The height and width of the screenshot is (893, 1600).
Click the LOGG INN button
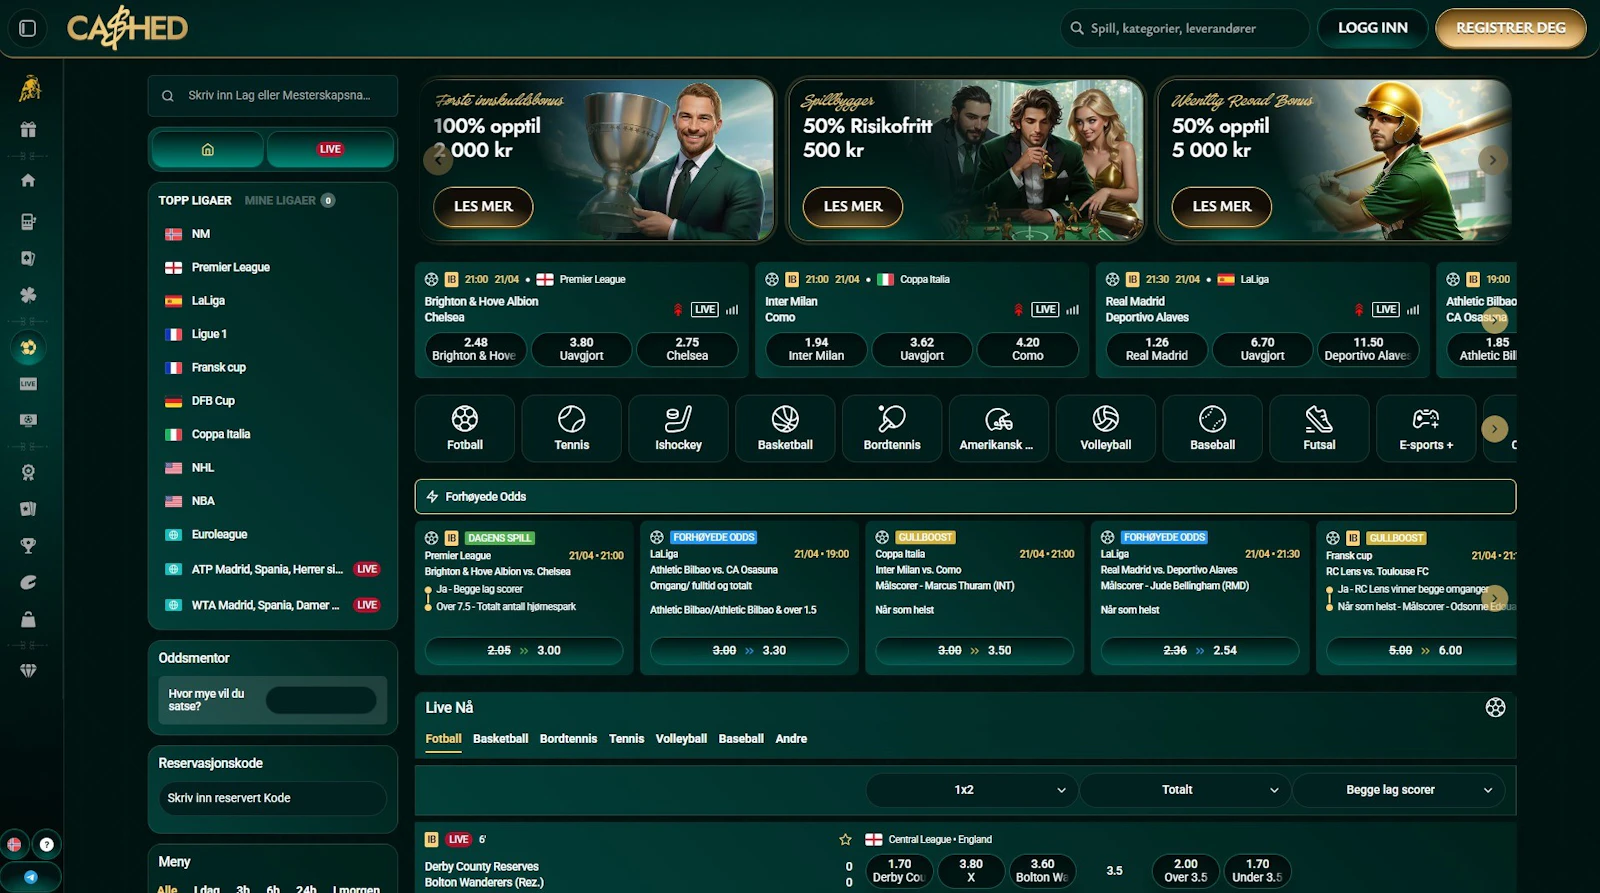click(x=1372, y=28)
